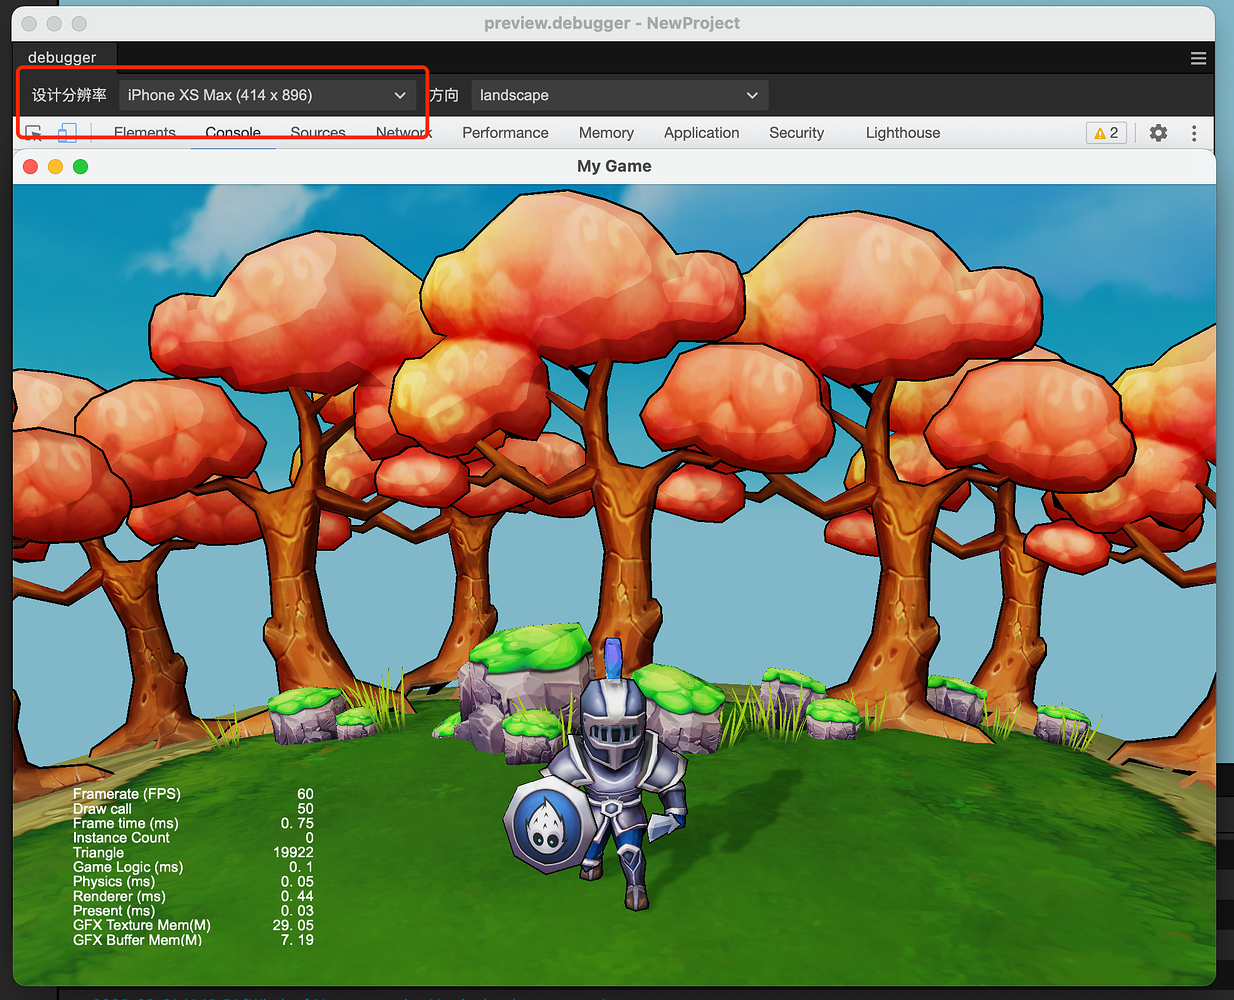Open the landscape orientation dropdown
The height and width of the screenshot is (1000, 1234).
[x=618, y=95]
